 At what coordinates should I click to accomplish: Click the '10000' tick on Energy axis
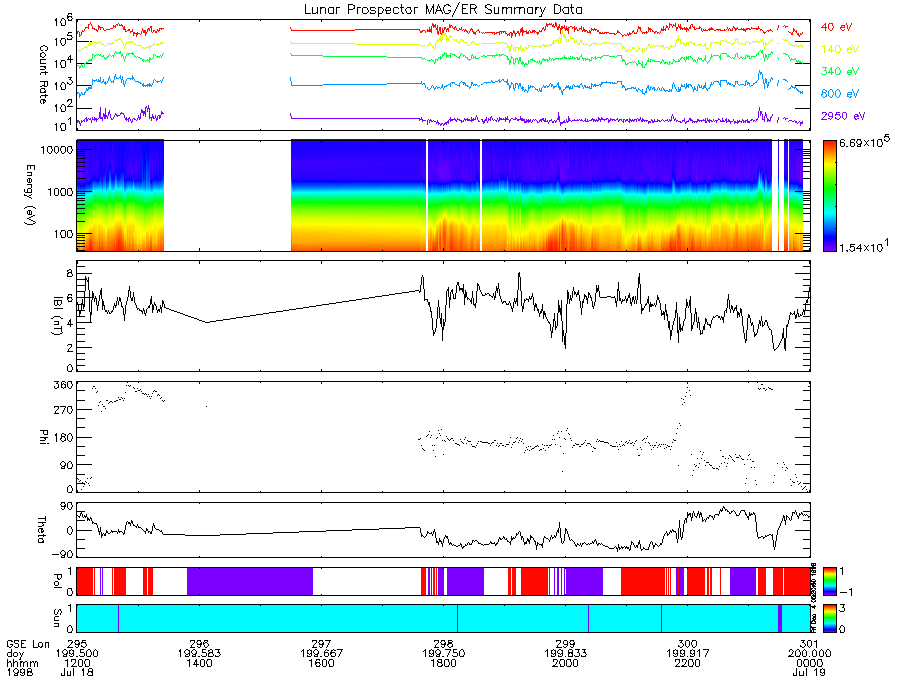click(56, 150)
